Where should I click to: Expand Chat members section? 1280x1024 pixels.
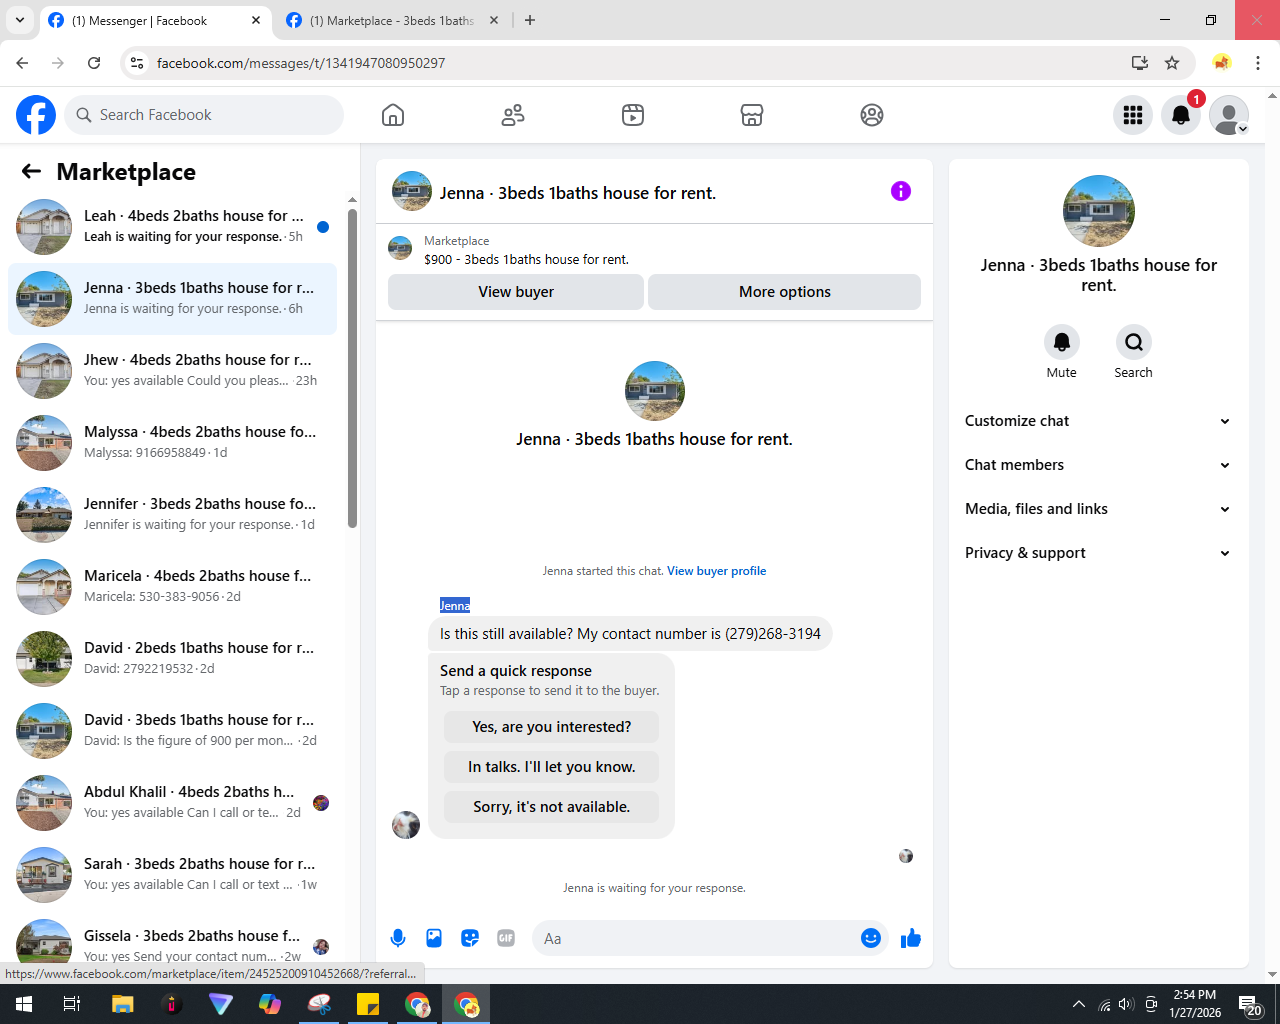pos(1098,465)
